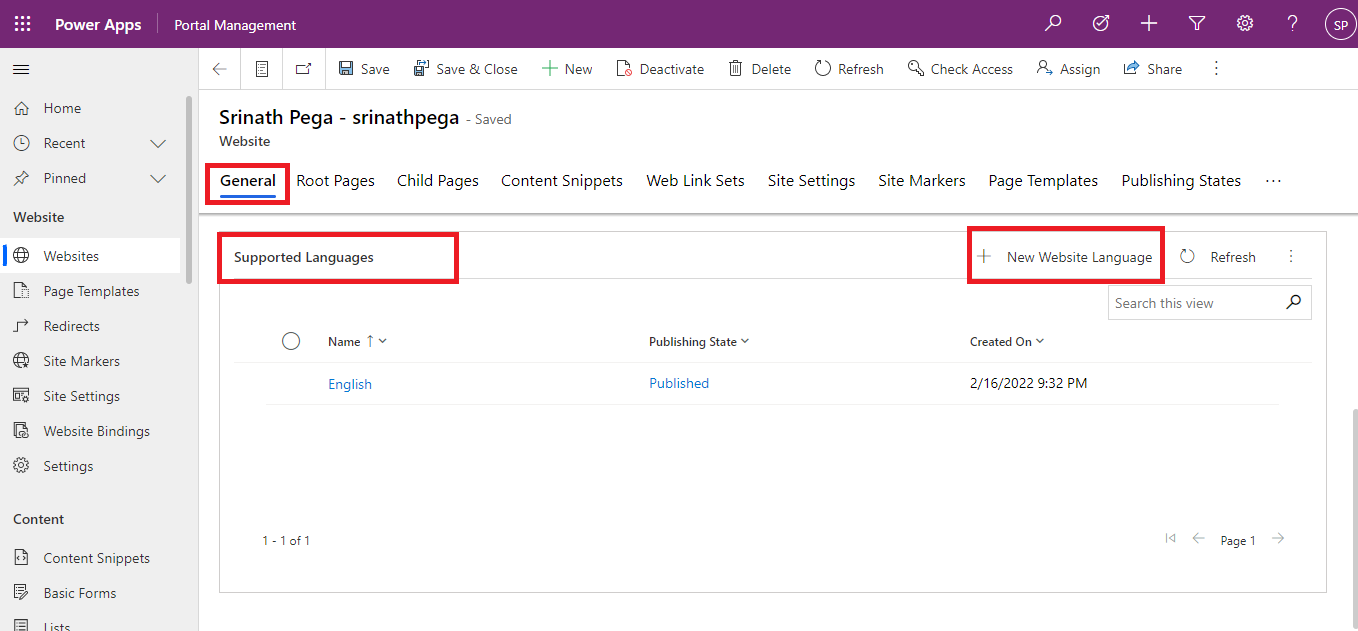This screenshot has width=1358, height=631.
Task: Click the help question mark icon
Action: click(x=1292, y=24)
